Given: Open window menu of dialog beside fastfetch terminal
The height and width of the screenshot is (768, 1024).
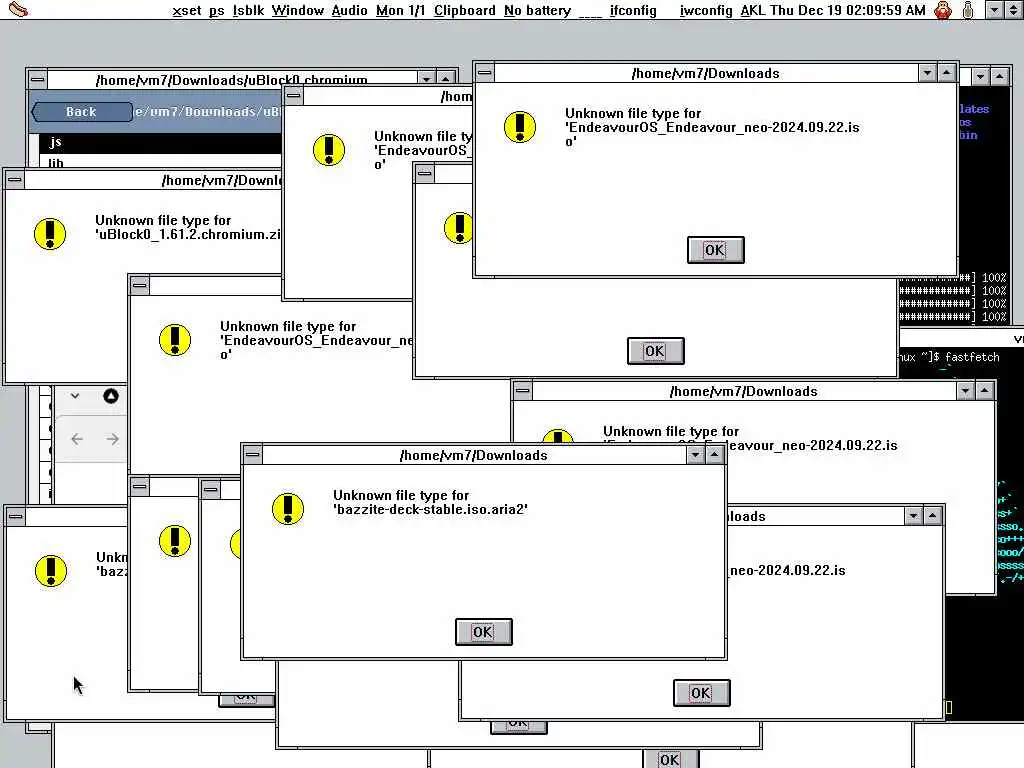Looking at the screenshot, I should tap(522, 391).
